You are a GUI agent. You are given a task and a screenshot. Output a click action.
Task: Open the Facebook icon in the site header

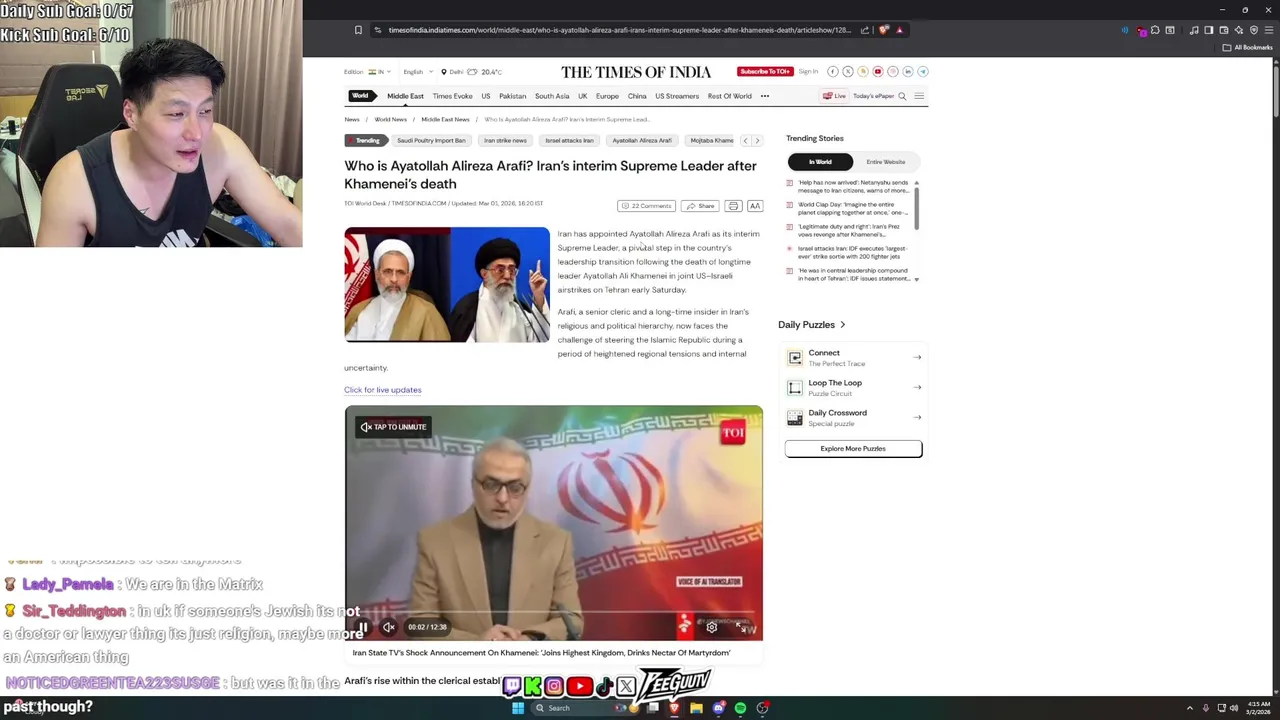tap(832, 72)
